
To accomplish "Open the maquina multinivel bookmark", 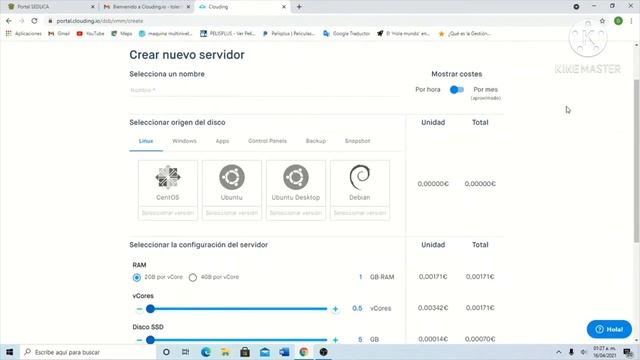I will 165,33.
